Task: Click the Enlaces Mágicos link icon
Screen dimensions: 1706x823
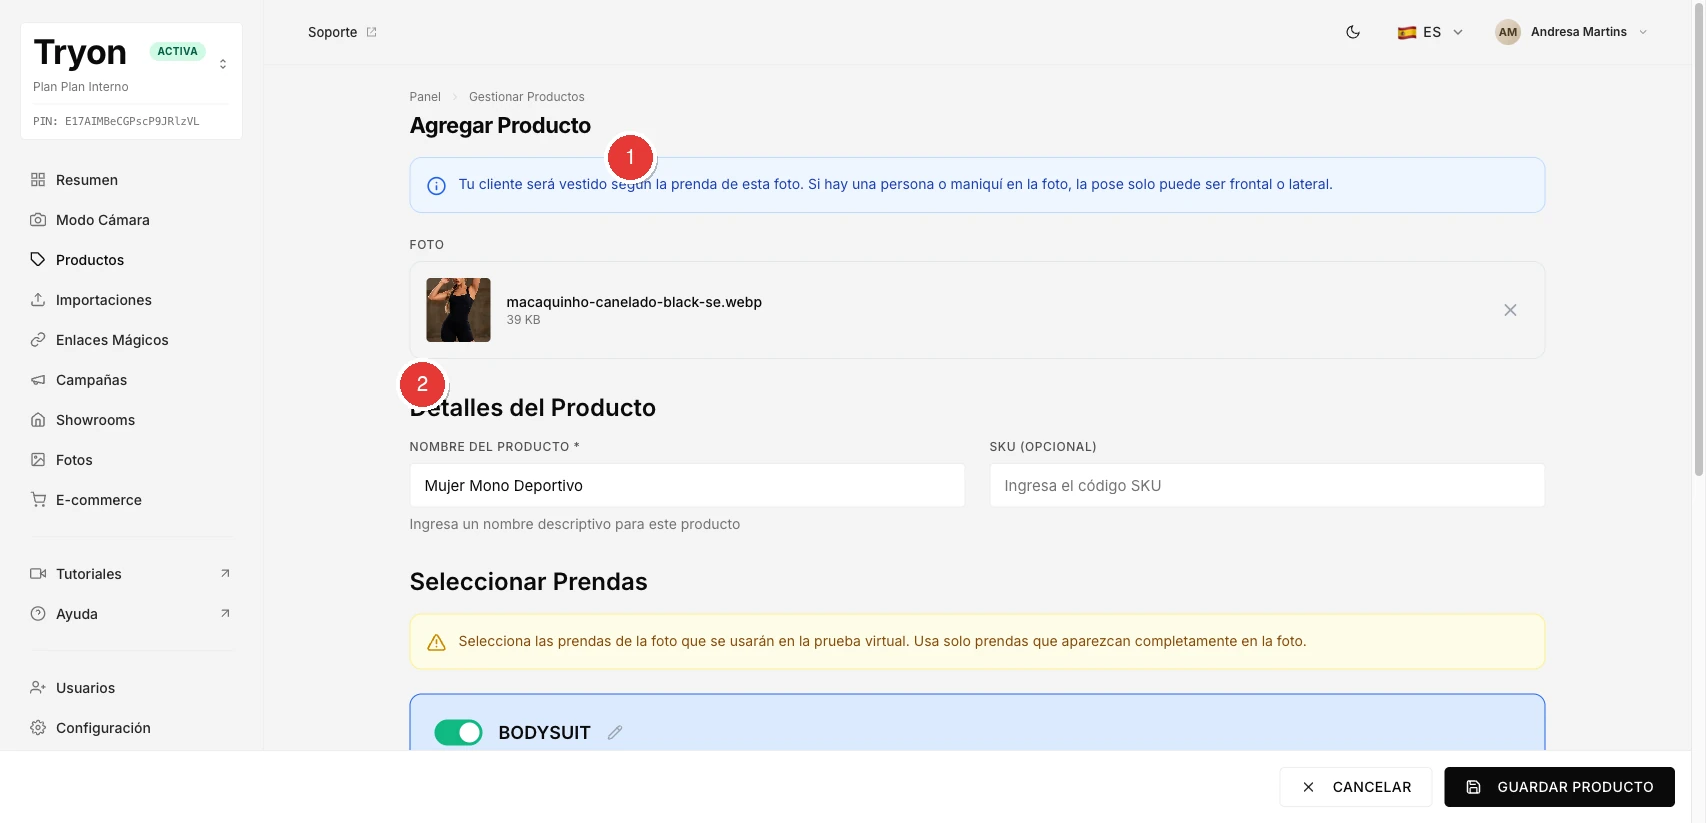Action: (38, 340)
